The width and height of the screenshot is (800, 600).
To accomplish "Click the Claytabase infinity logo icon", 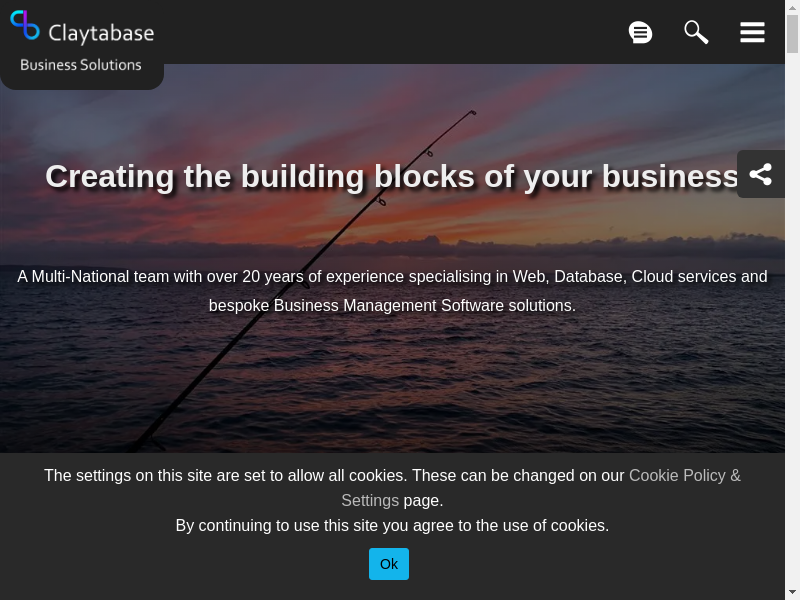I will click(25, 25).
